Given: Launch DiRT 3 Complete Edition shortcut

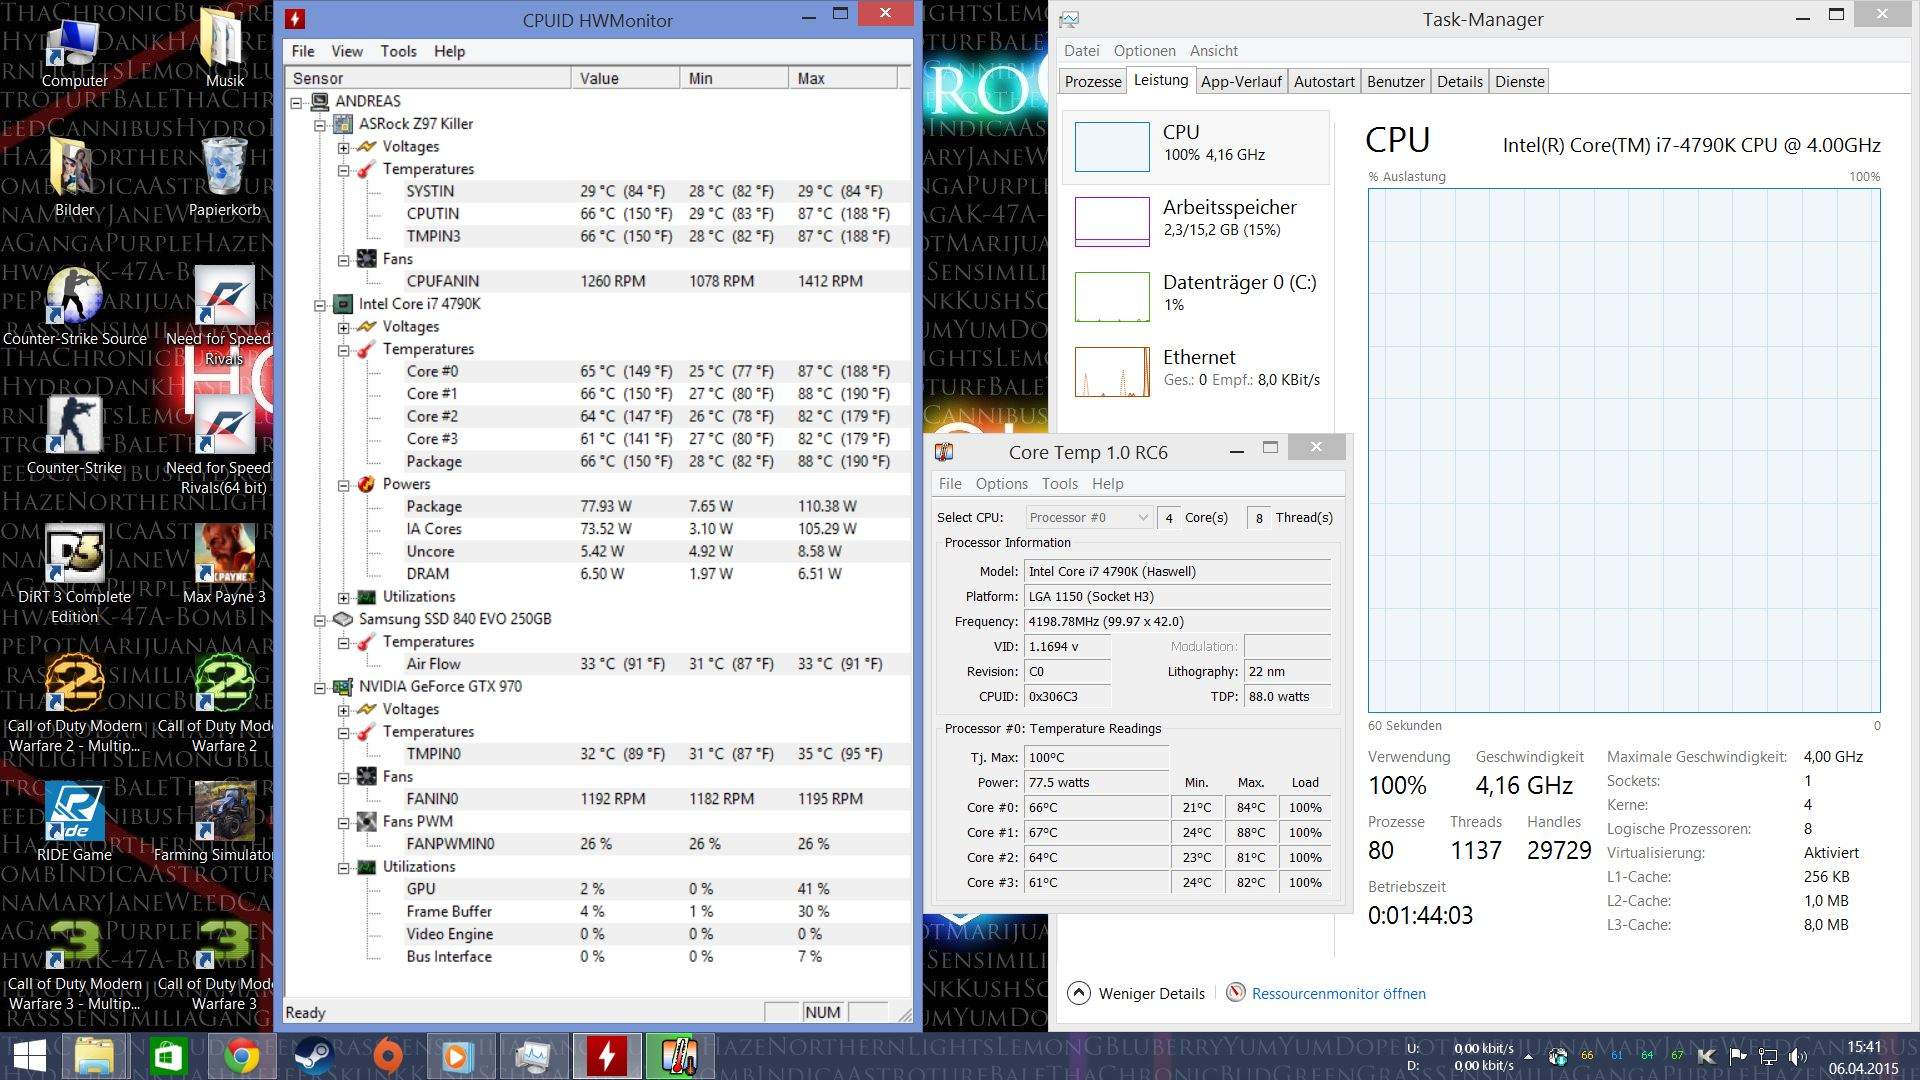Looking at the screenshot, I should [74, 575].
